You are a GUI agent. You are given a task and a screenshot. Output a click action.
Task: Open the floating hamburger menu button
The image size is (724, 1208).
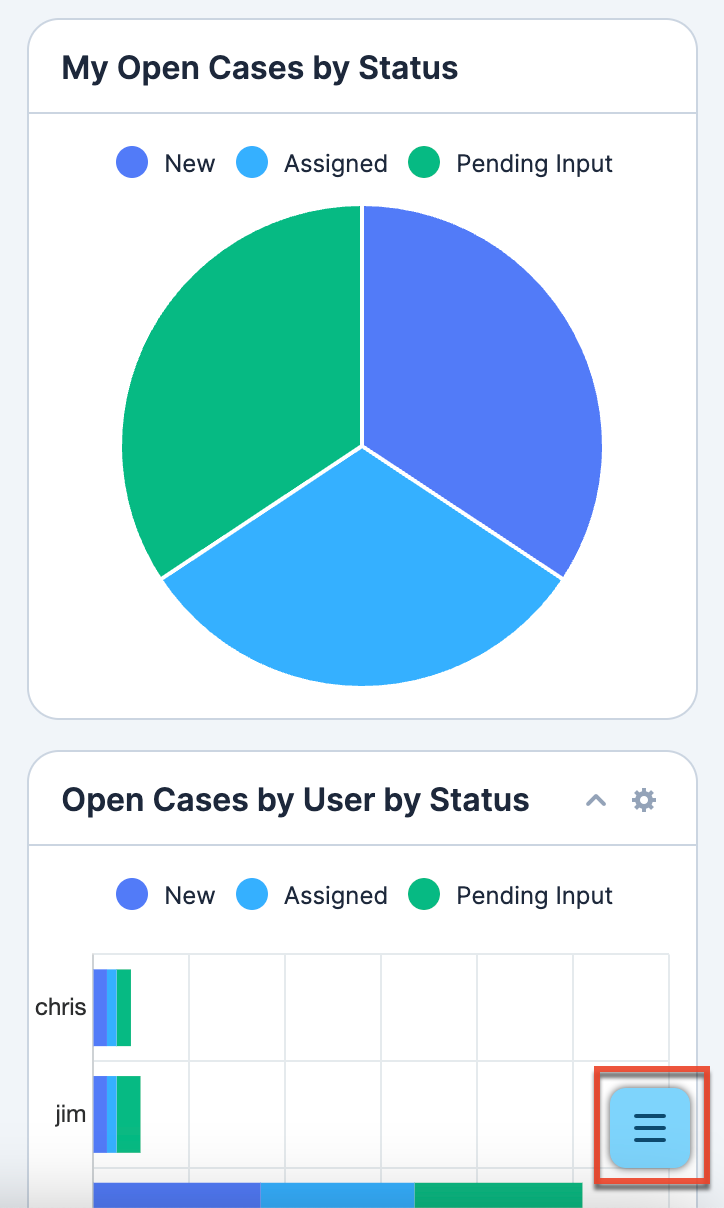(x=650, y=1127)
